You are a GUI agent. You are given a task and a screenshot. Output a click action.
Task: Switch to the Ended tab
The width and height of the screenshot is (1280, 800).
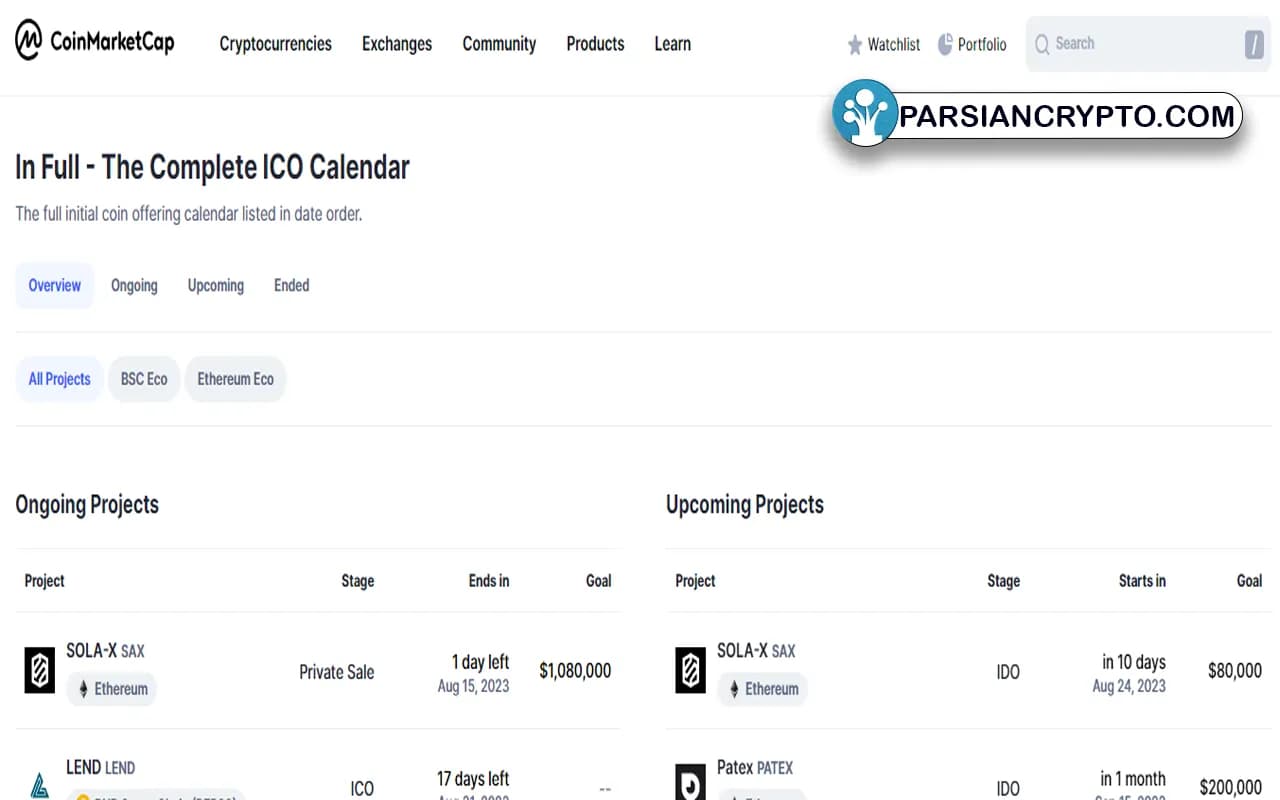pyautogui.click(x=292, y=285)
